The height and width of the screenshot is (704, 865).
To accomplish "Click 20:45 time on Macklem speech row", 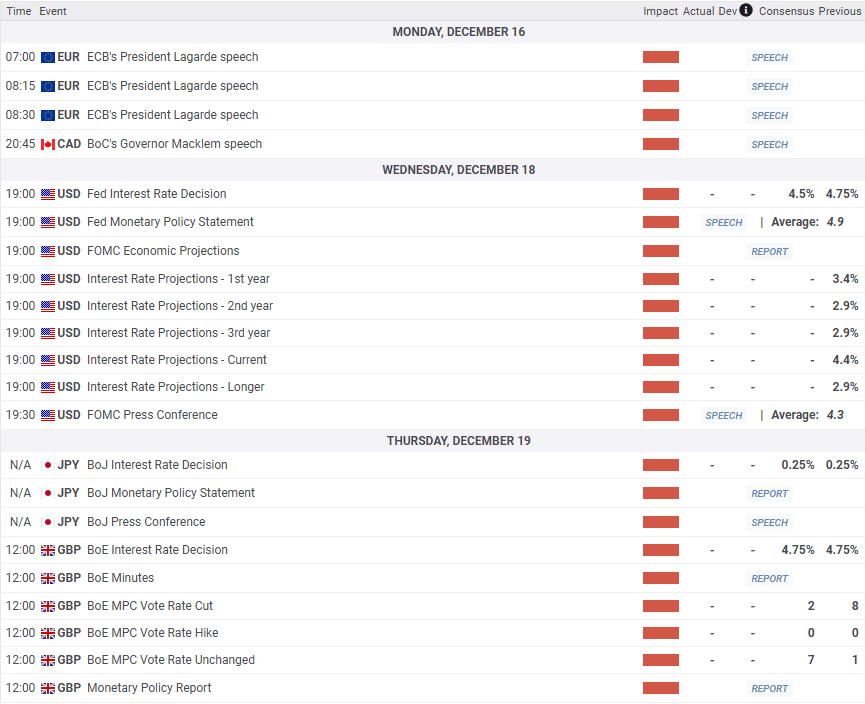I will point(20,145).
